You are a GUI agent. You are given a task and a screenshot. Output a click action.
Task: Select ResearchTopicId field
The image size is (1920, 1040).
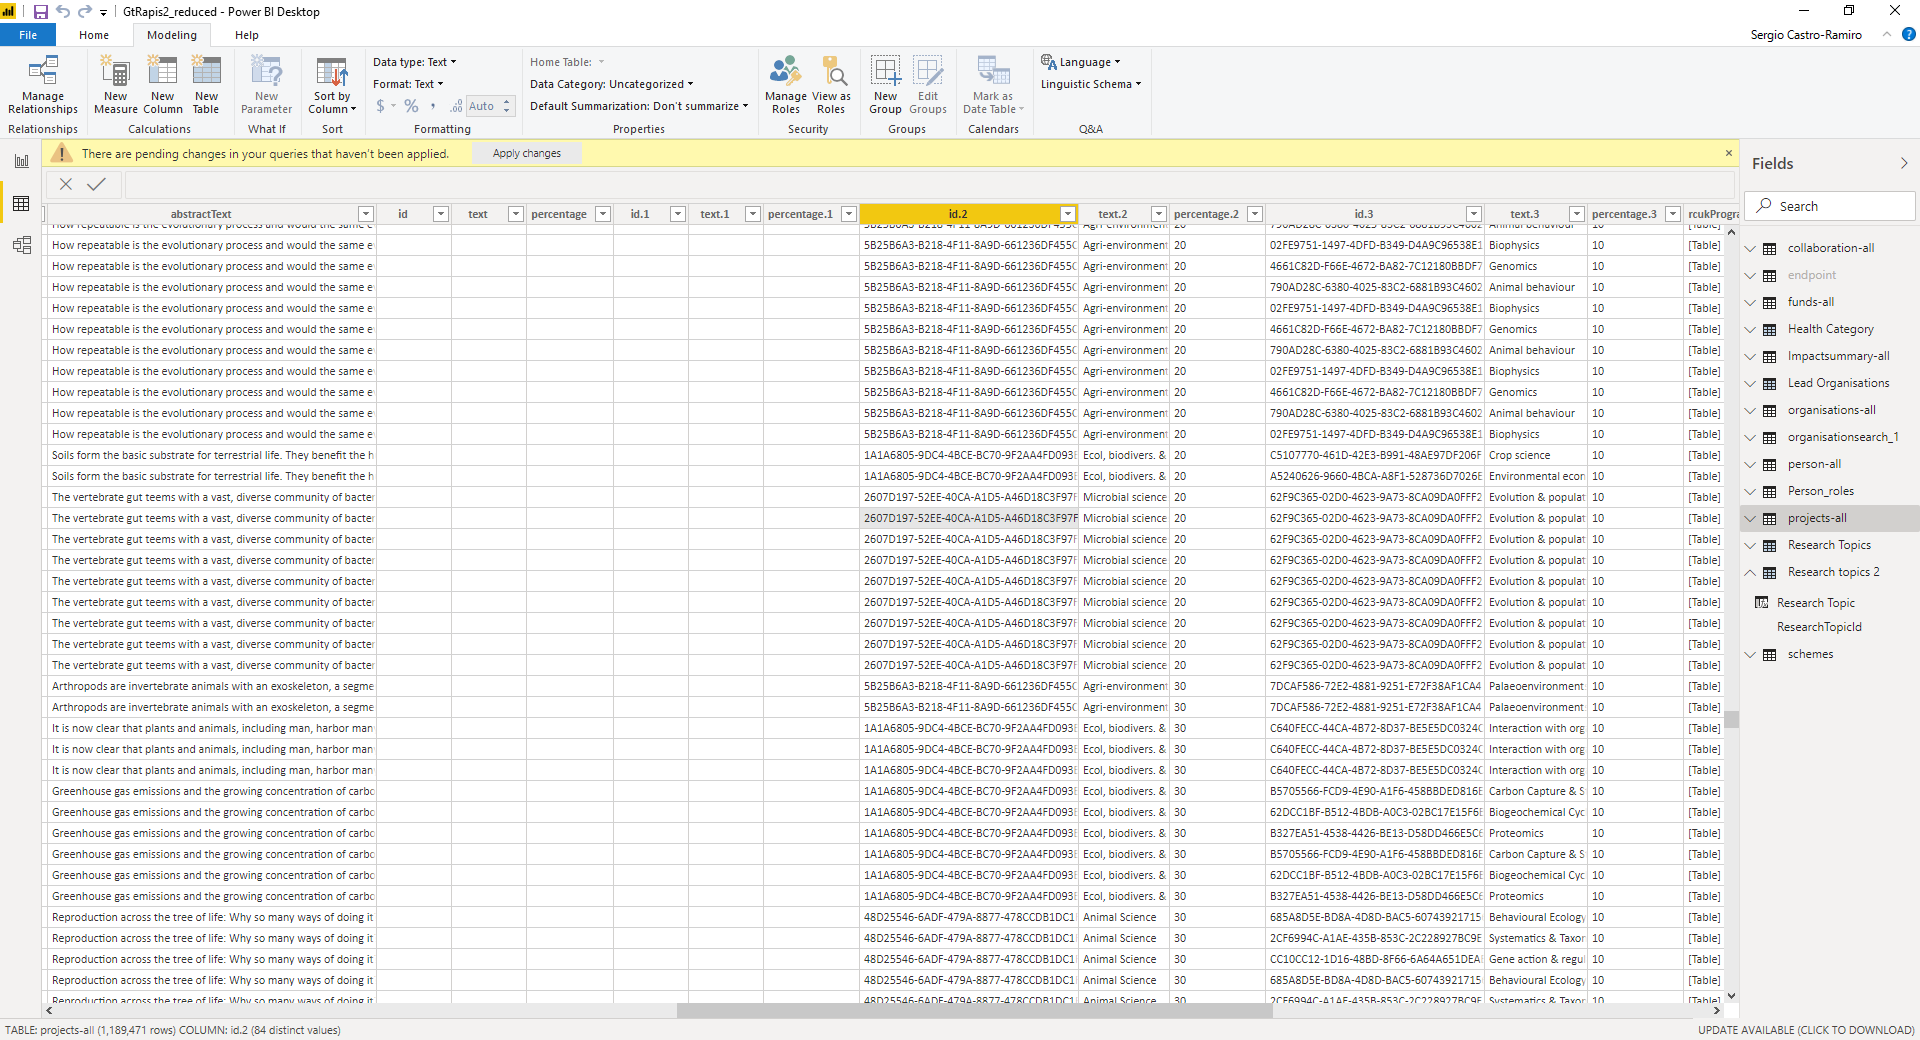[x=1819, y=627]
